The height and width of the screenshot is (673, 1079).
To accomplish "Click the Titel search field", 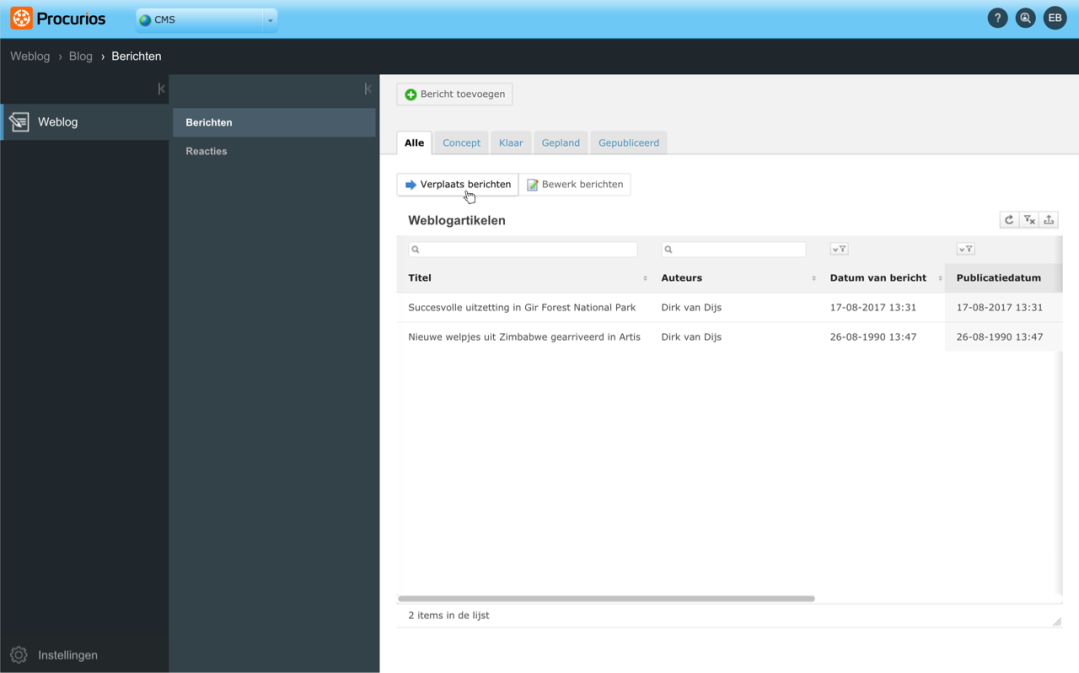I will tap(523, 249).
